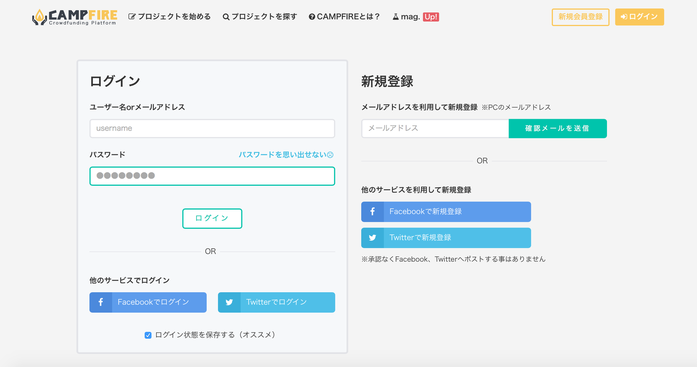
Task: Click the 確認メールを送信 button
Action: 557,128
